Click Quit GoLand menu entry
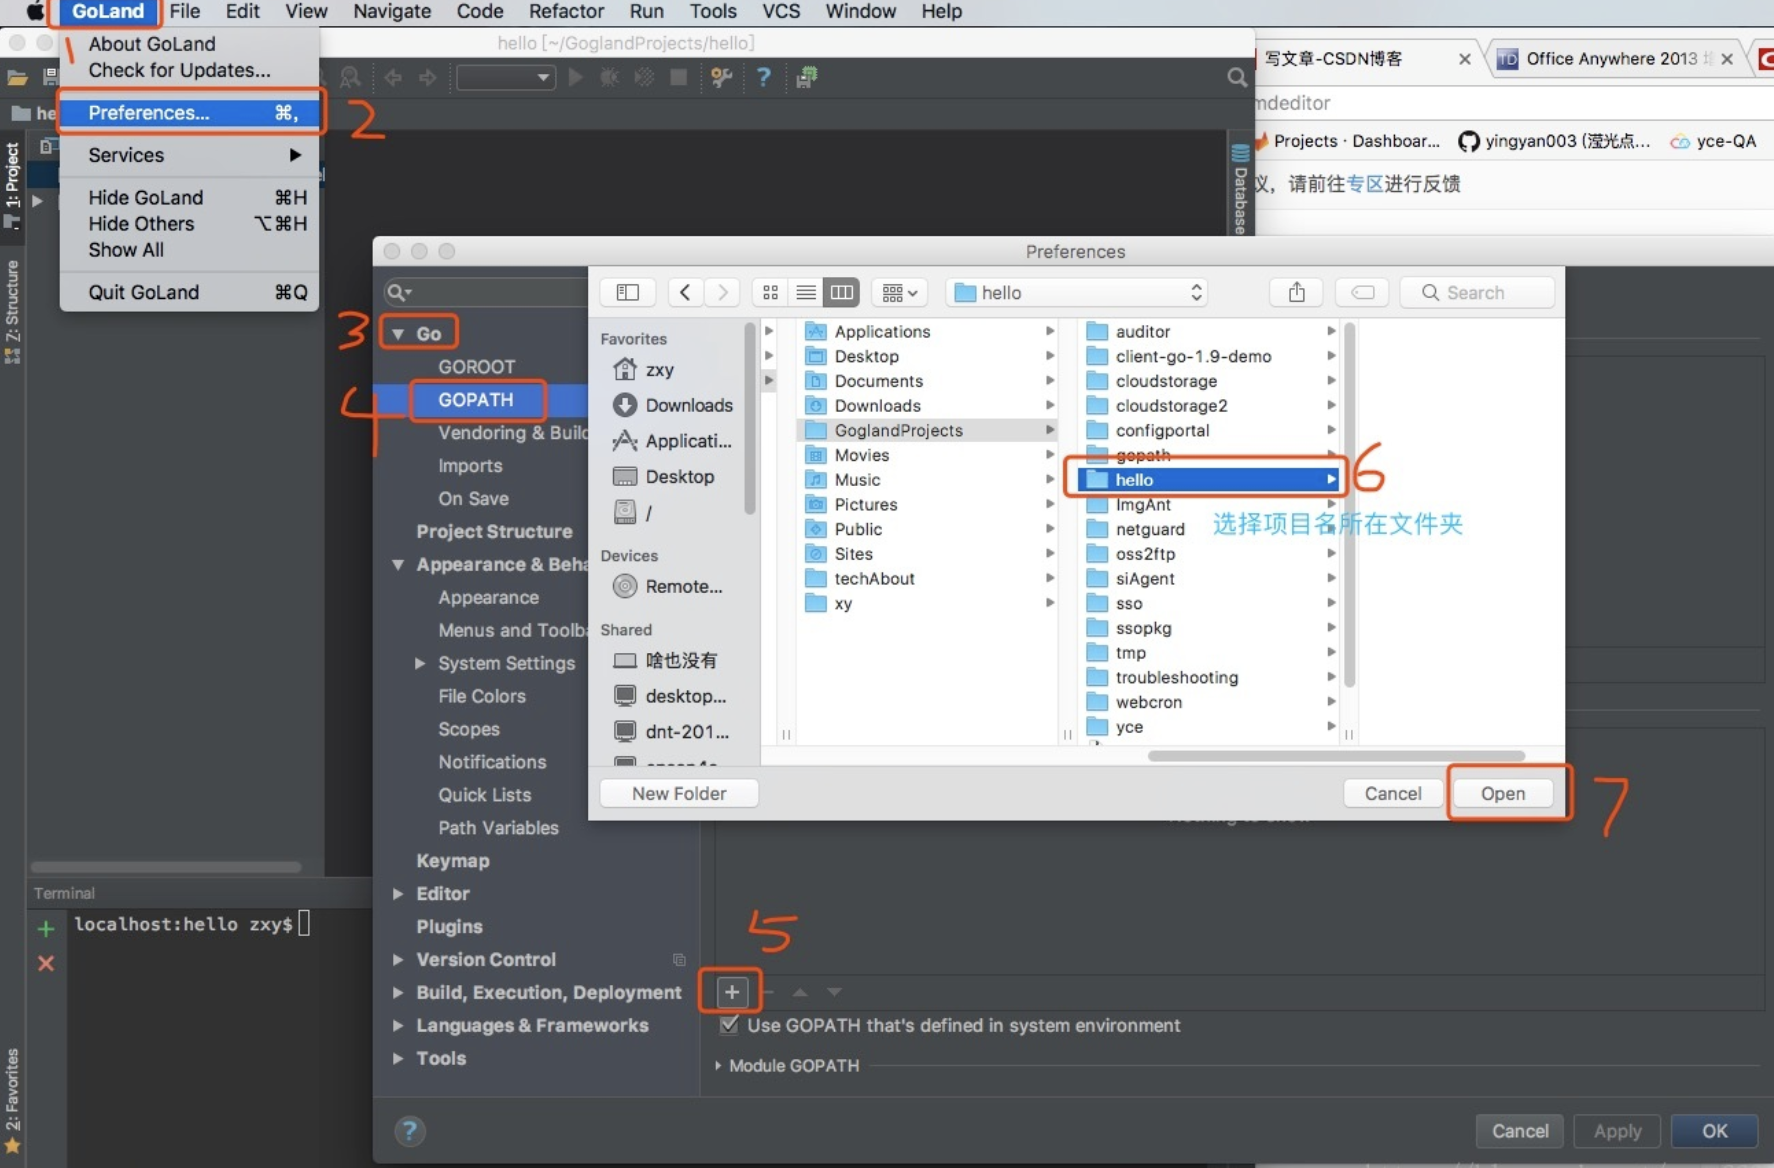Viewport: 1774px width, 1168px height. [190, 292]
